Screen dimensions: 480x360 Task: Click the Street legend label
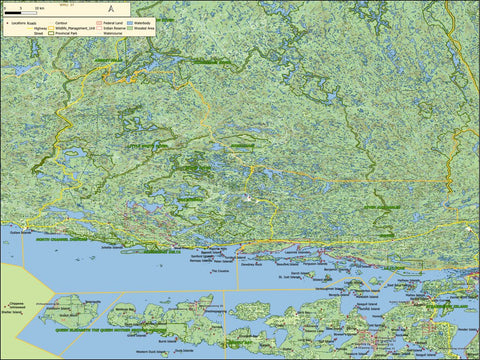tap(38, 33)
